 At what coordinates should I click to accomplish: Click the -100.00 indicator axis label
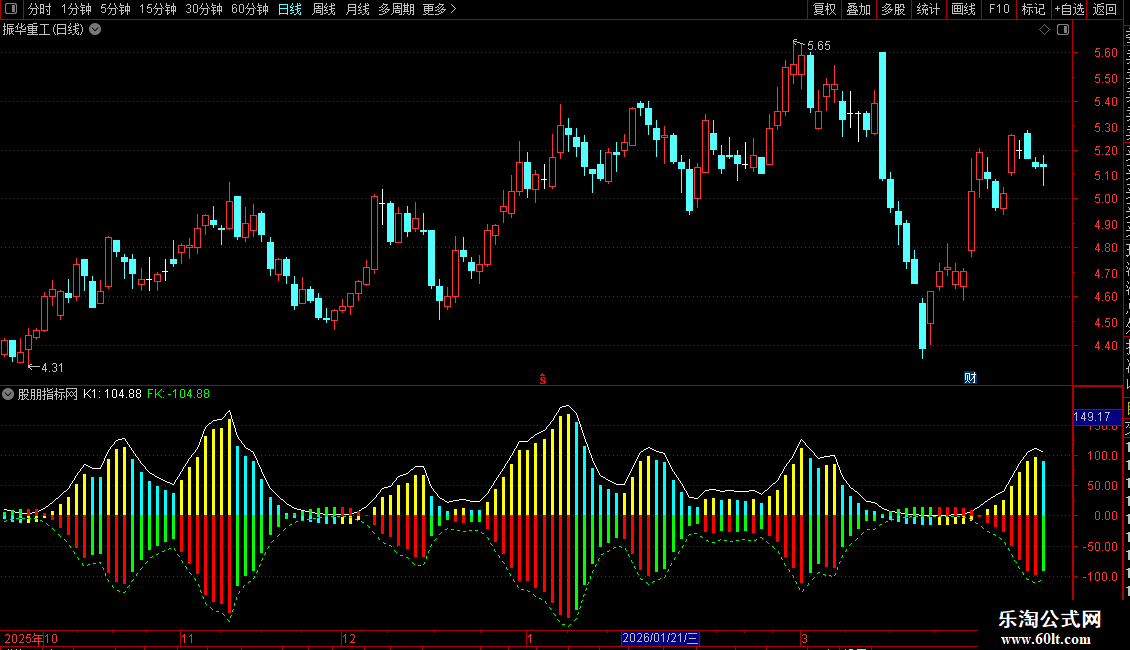(x=1100, y=576)
